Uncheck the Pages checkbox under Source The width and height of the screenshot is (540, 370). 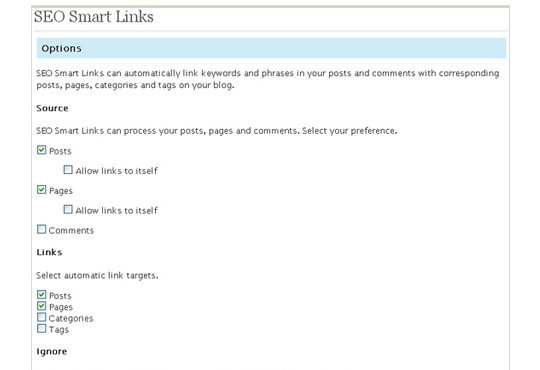41,189
